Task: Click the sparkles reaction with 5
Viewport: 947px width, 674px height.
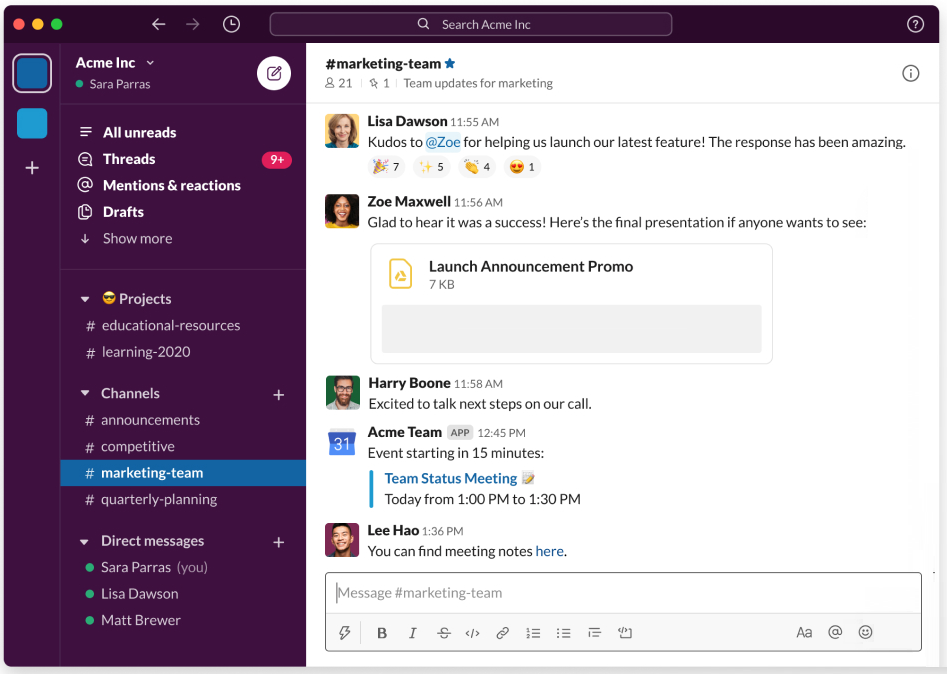Action: (431, 167)
